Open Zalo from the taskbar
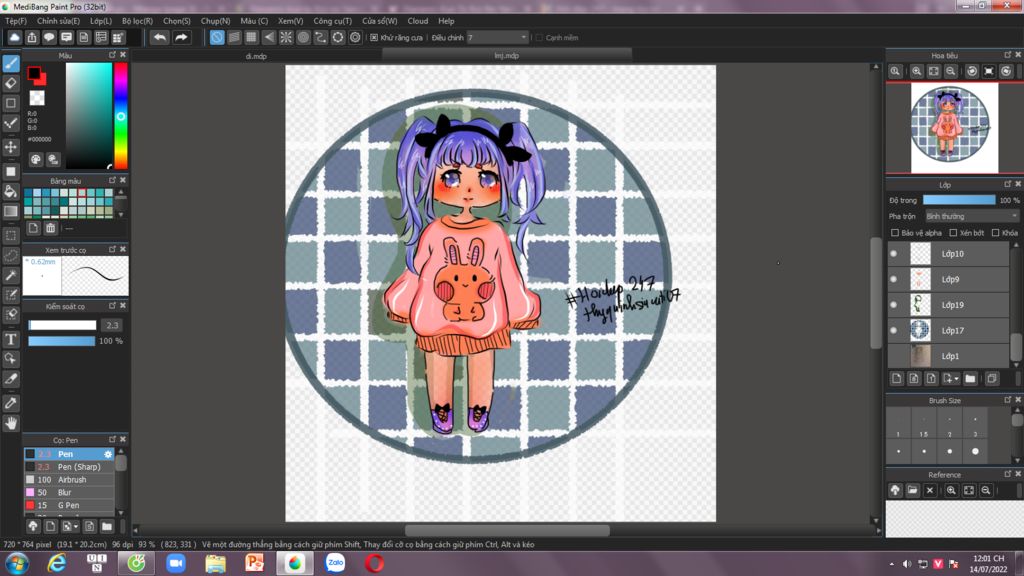The width and height of the screenshot is (1024, 576). (335, 562)
